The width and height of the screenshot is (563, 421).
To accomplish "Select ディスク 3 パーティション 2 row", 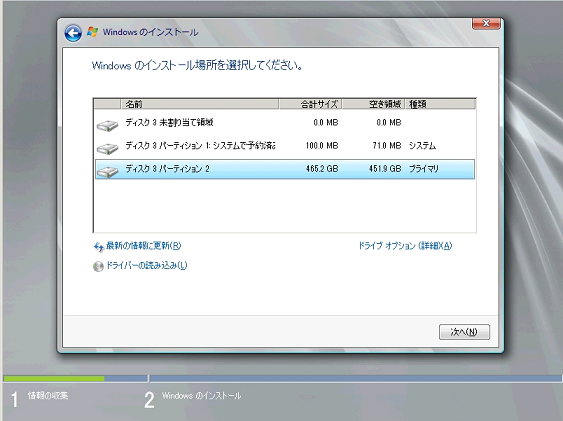I will point(285,169).
